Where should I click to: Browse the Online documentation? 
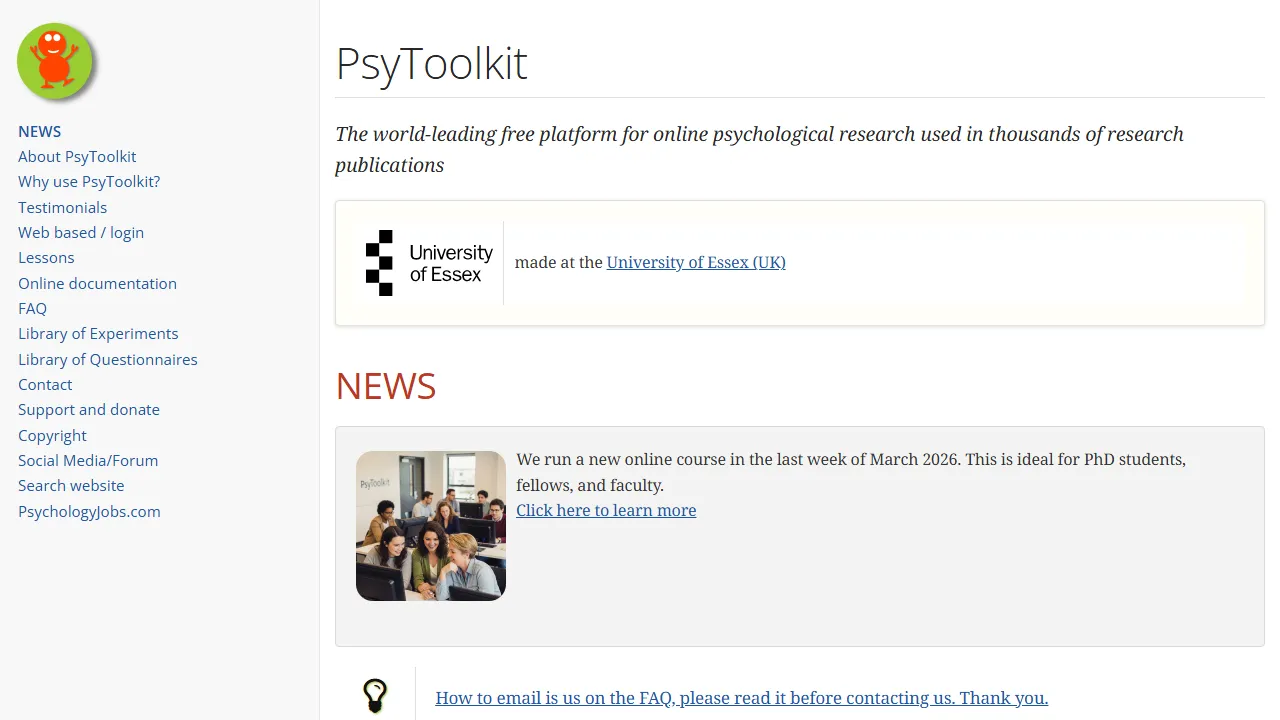[x=97, y=283]
